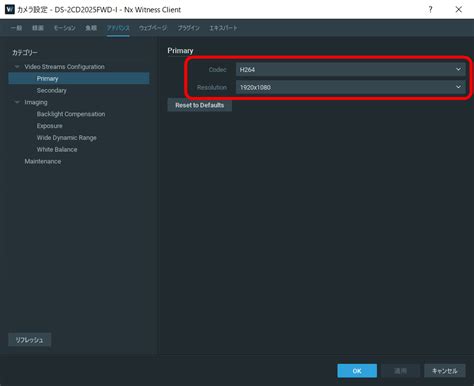Open White Balance settings
The width and height of the screenshot is (474, 386).
(57, 149)
